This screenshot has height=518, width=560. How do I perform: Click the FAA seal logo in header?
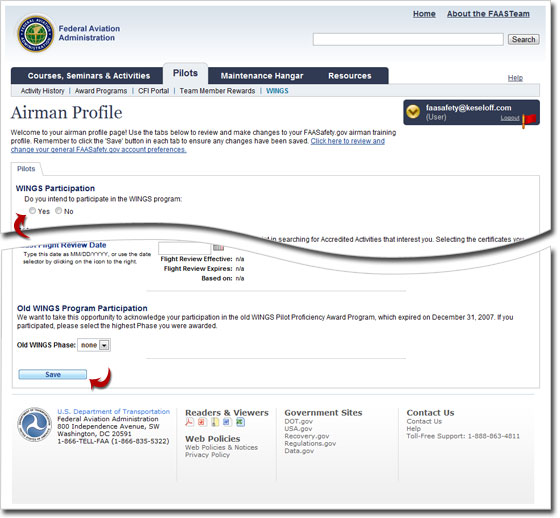pyautogui.click(x=36, y=34)
